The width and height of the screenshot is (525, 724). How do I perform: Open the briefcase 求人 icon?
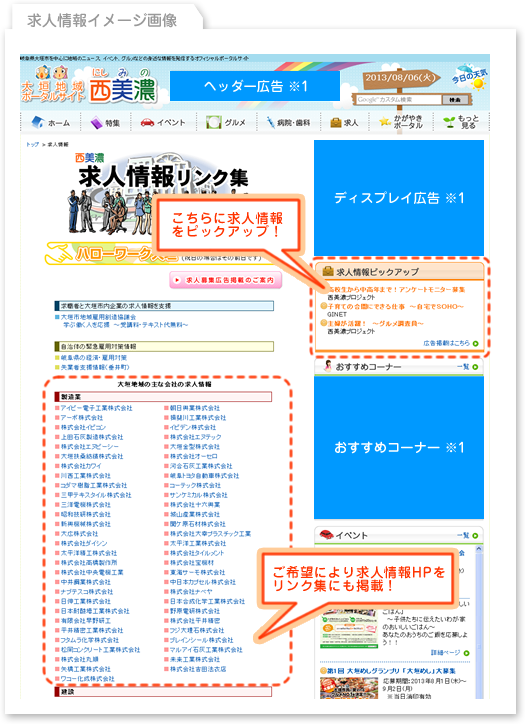point(336,122)
